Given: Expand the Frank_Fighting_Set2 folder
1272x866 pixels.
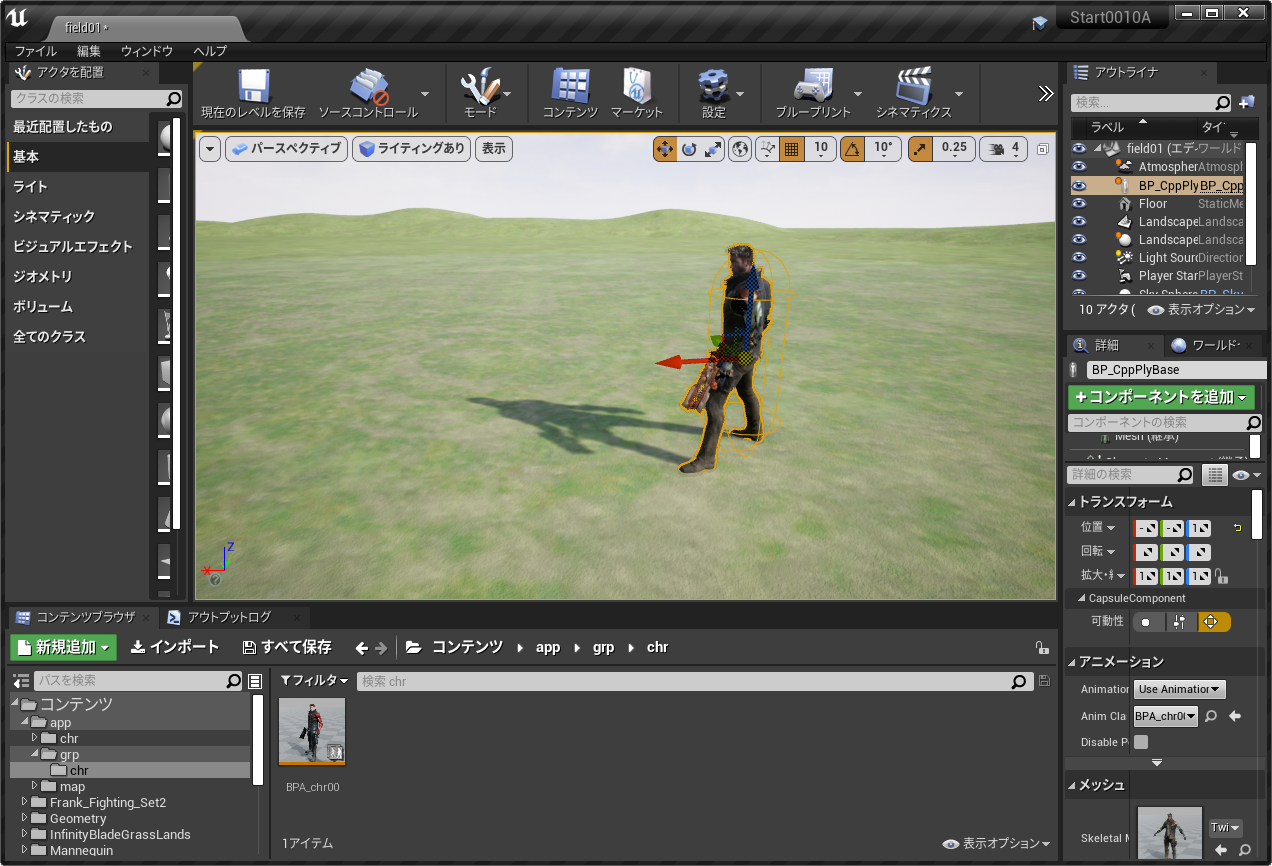Looking at the screenshot, I should pos(25,802).
